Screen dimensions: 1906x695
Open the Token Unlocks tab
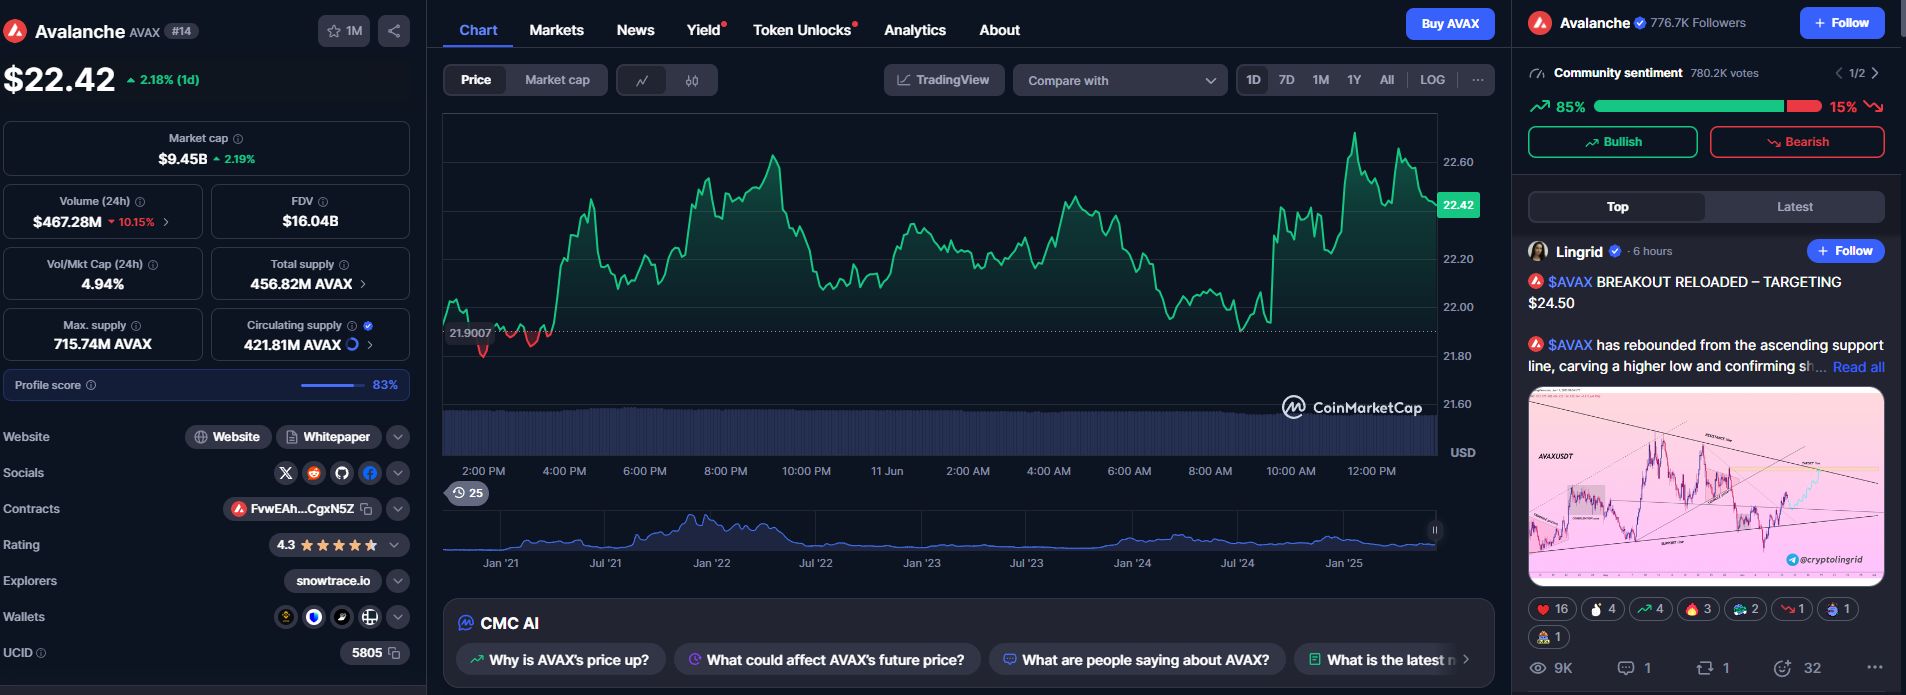802,30
